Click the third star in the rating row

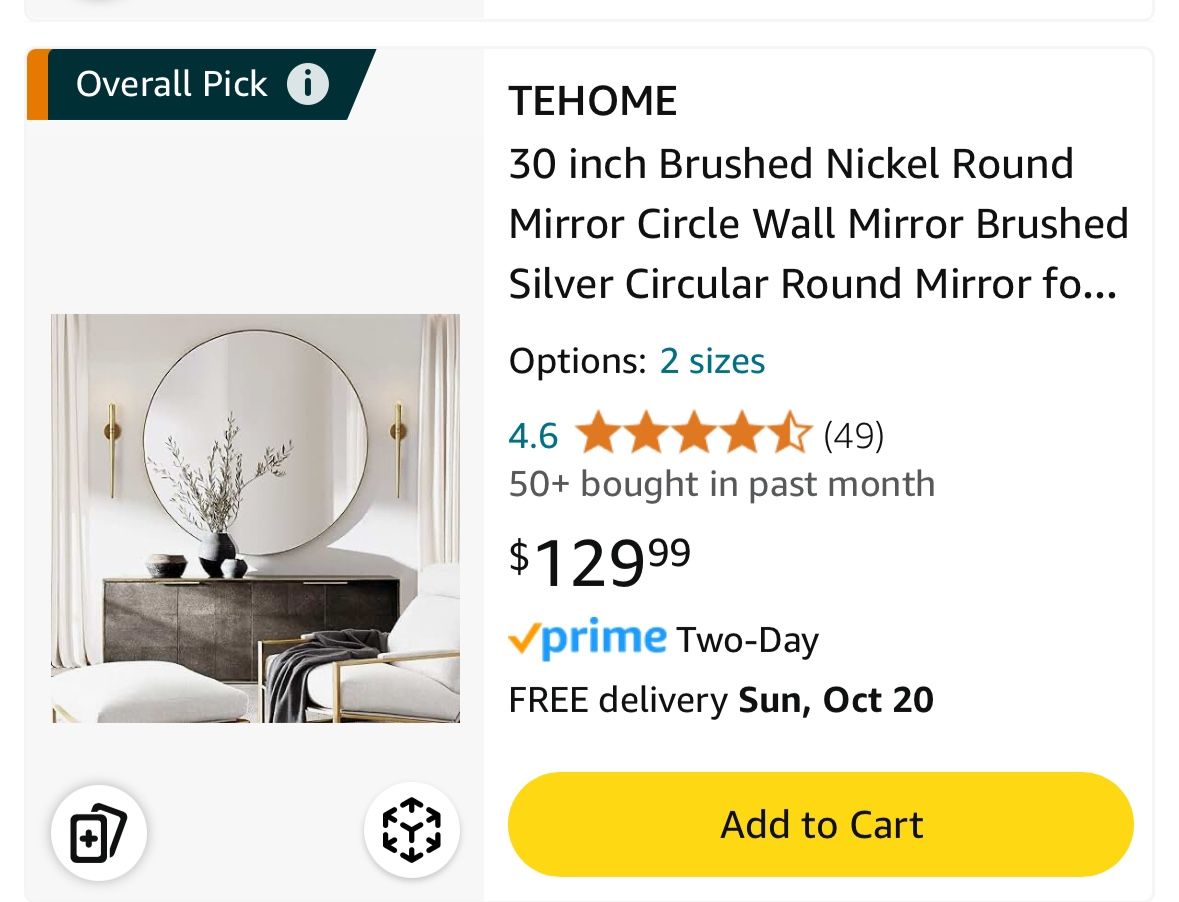693,434
